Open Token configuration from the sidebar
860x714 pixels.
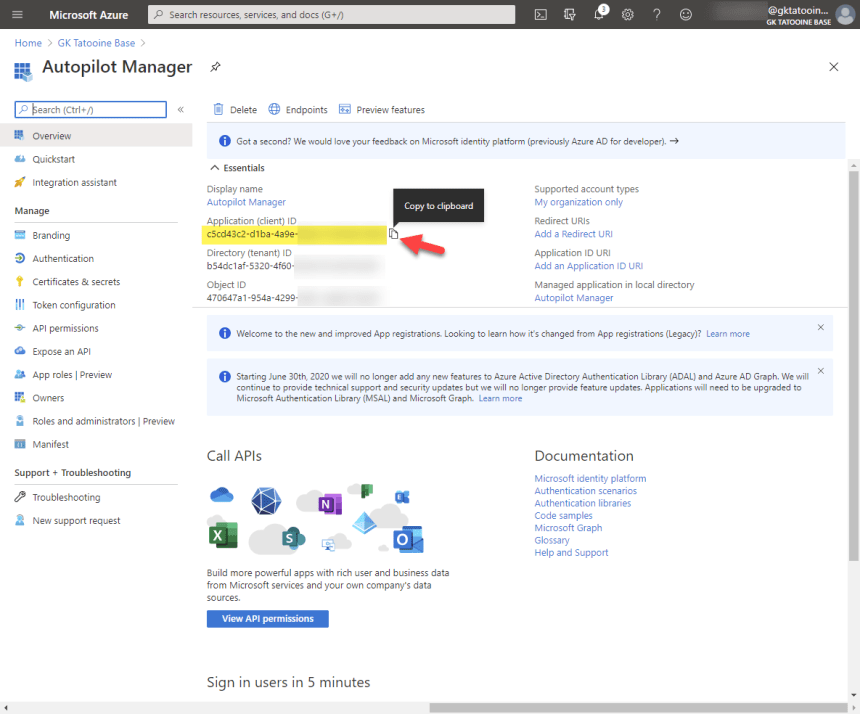point(75,304)
